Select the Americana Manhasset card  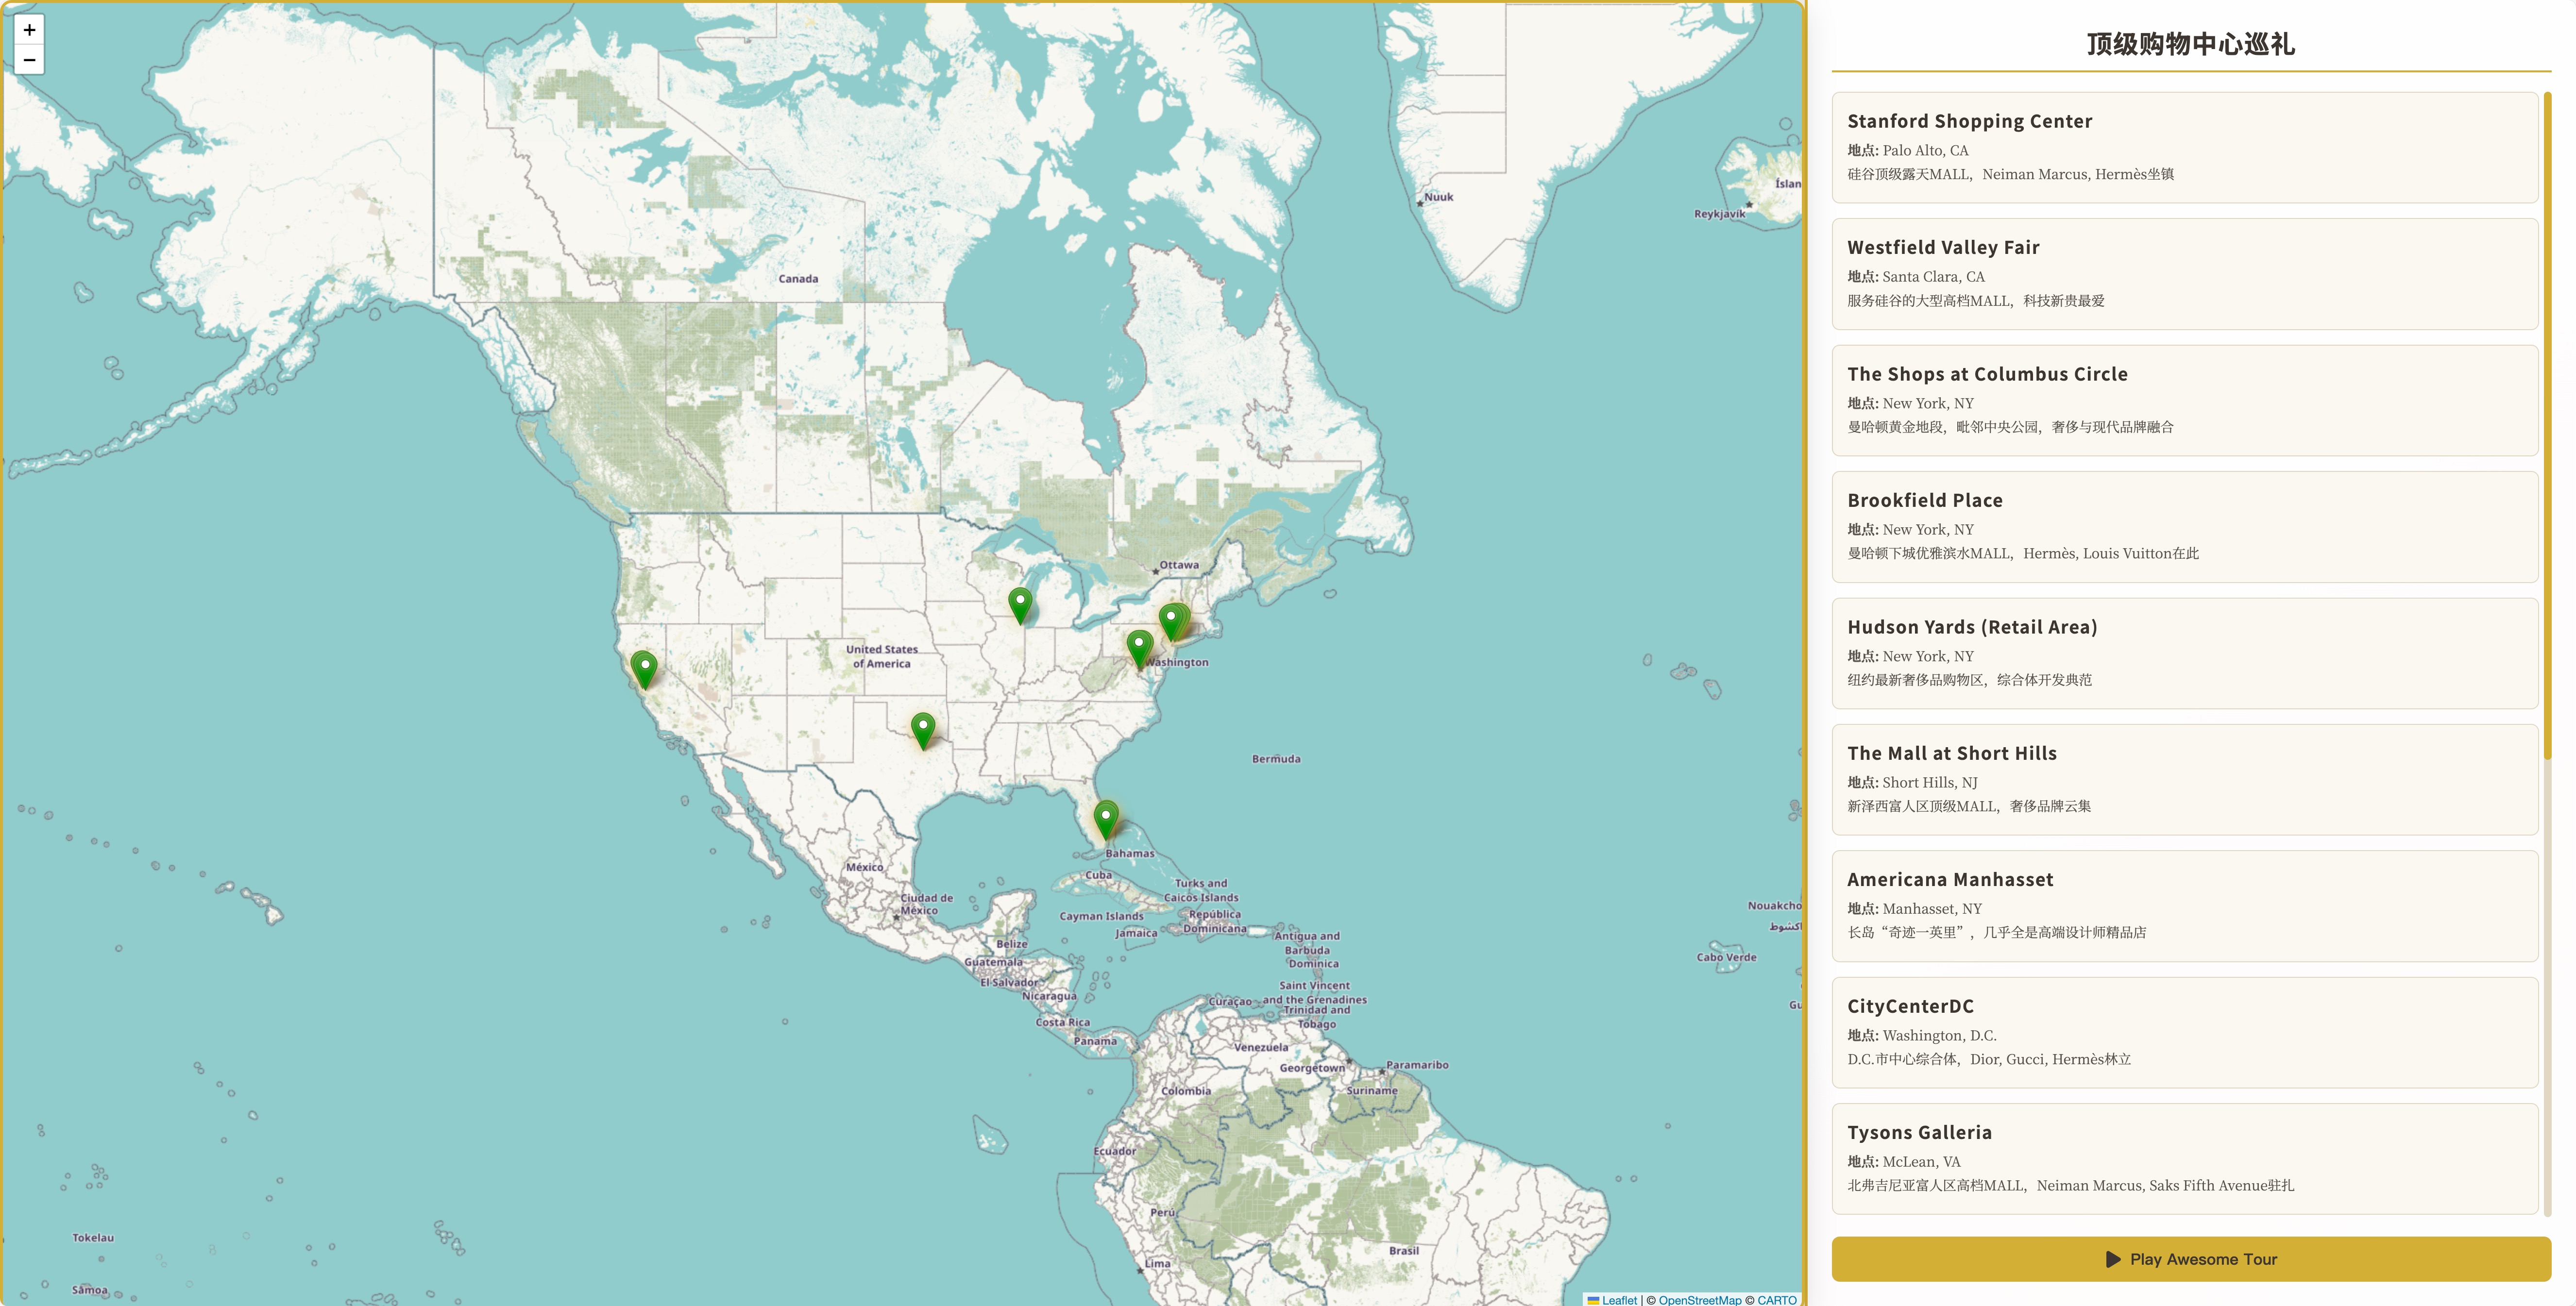(2185, 906)
